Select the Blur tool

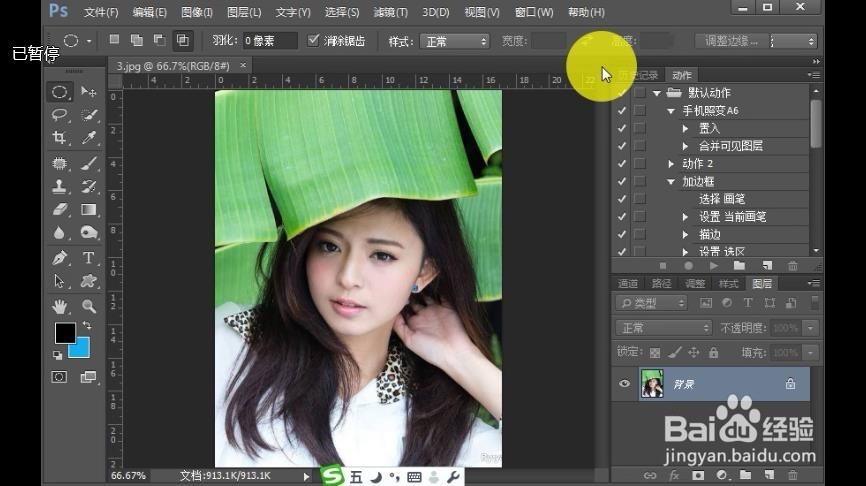60,233
